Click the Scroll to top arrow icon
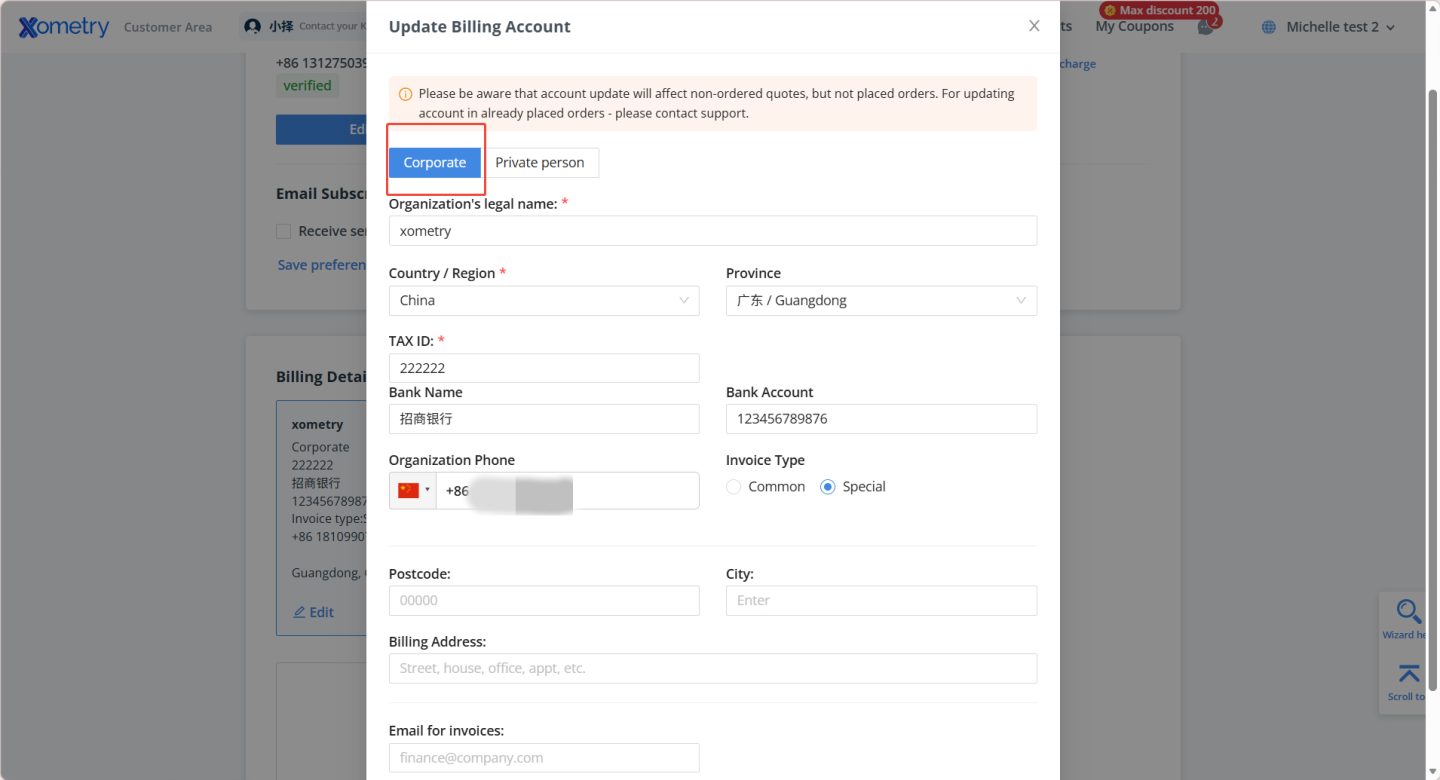1440x780 pixels. point(1408,674)
